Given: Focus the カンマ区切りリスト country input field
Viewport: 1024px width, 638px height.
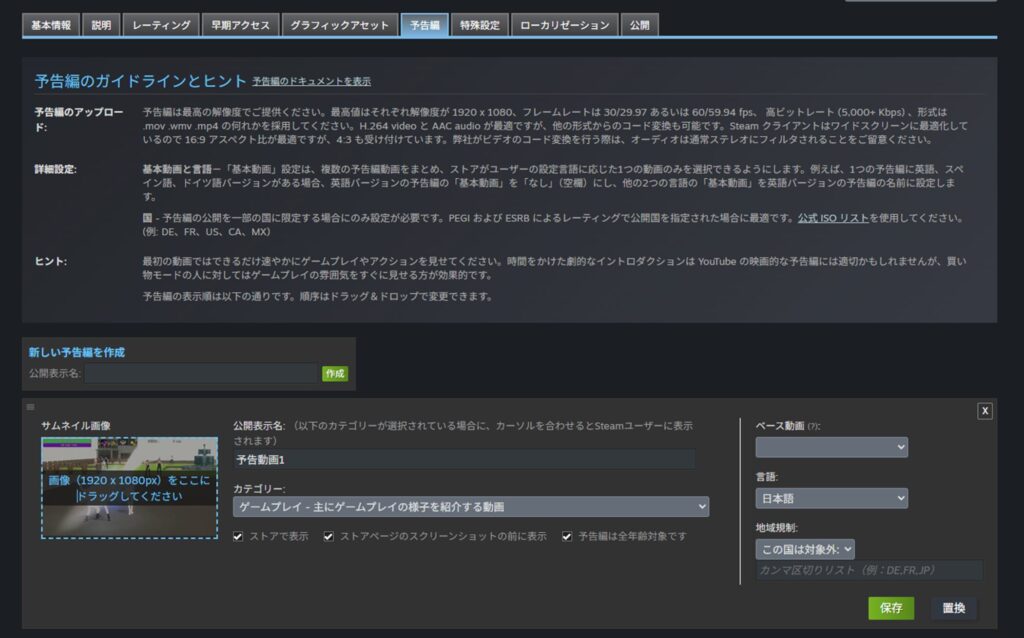Looking at the screenshot, I should tap(868, 570).
